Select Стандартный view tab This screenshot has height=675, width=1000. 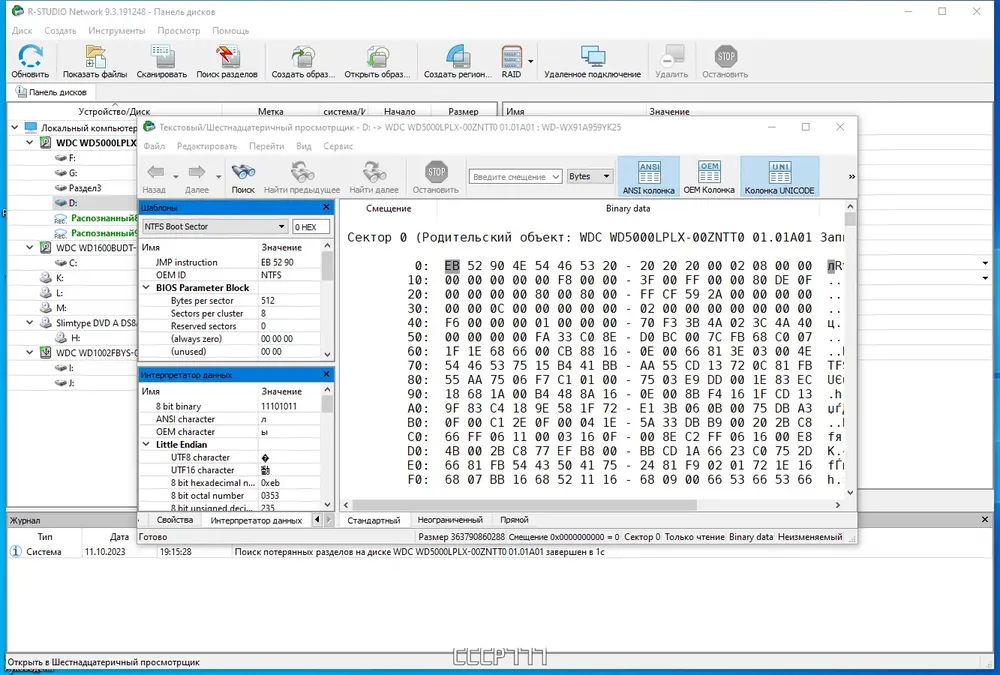[374, 520]
